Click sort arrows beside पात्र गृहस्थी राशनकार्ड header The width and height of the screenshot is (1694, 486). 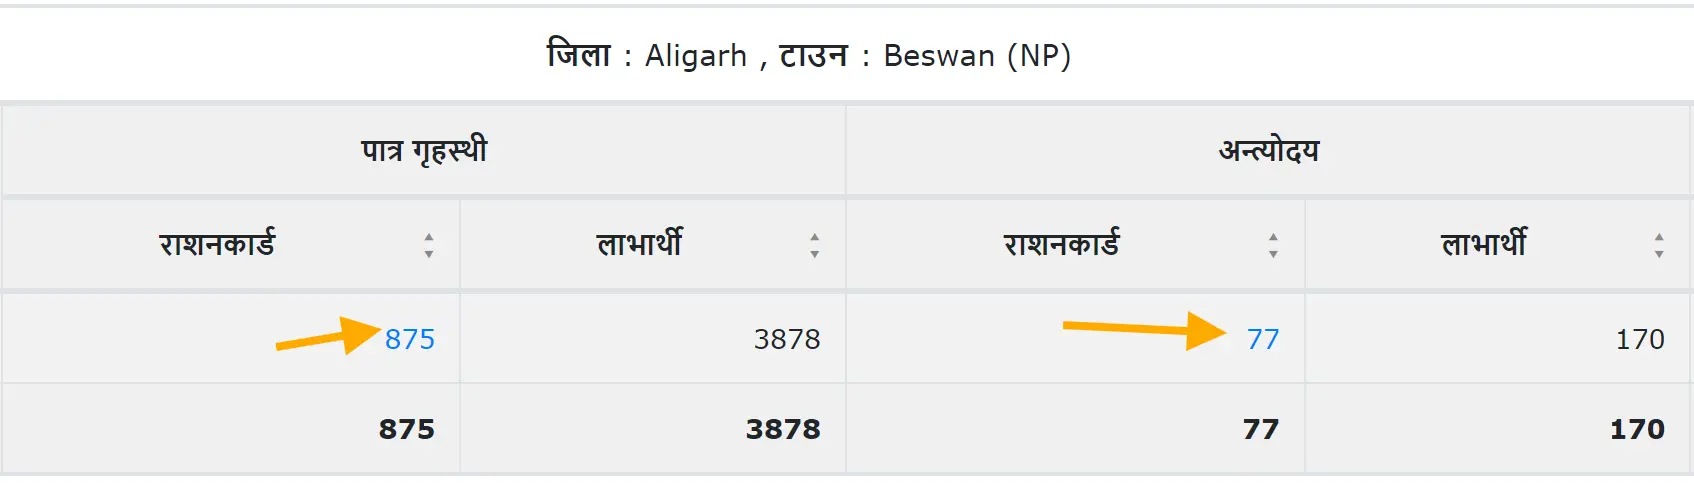[428, 245]
